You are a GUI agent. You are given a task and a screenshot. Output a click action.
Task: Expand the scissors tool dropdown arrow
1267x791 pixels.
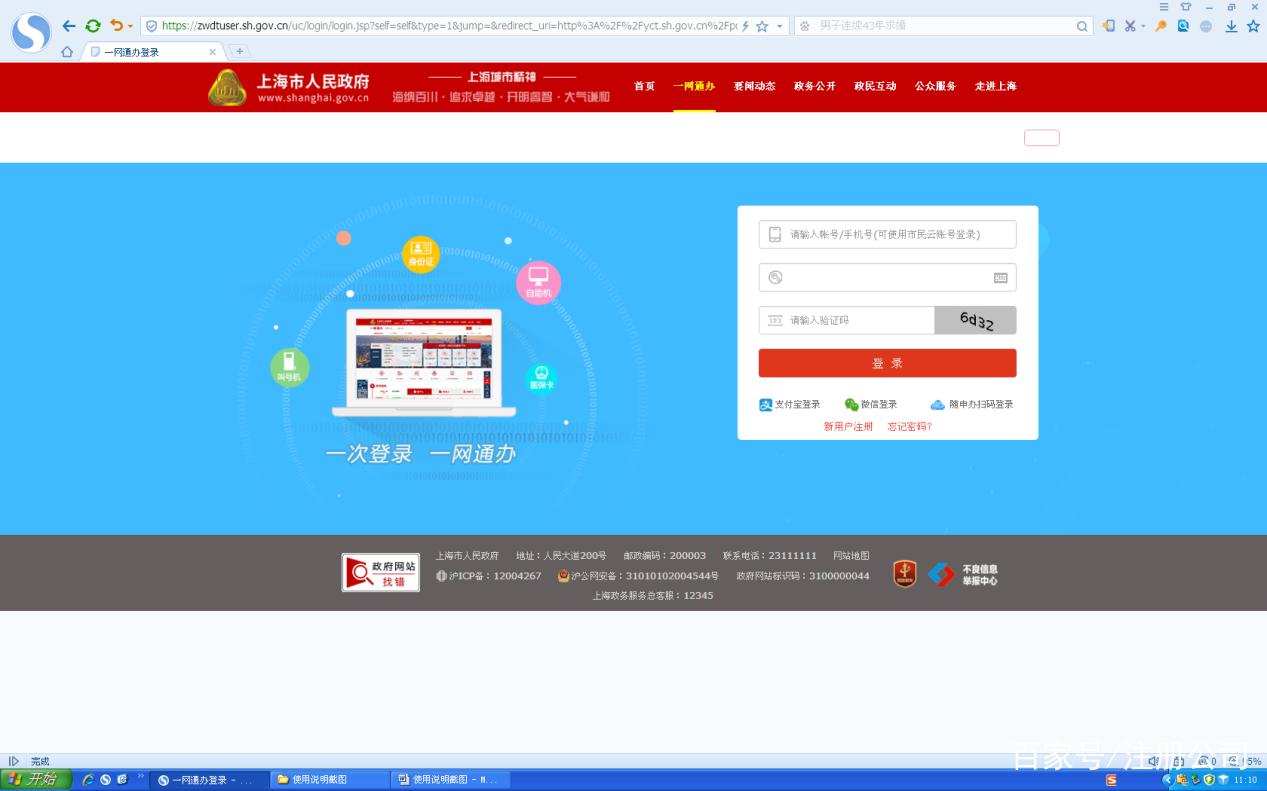[1143, 27]
